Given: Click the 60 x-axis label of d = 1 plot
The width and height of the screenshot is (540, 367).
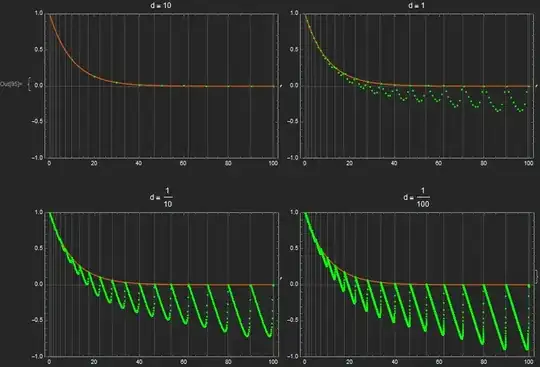Looking at the screenshot, I should pos(438,163).
